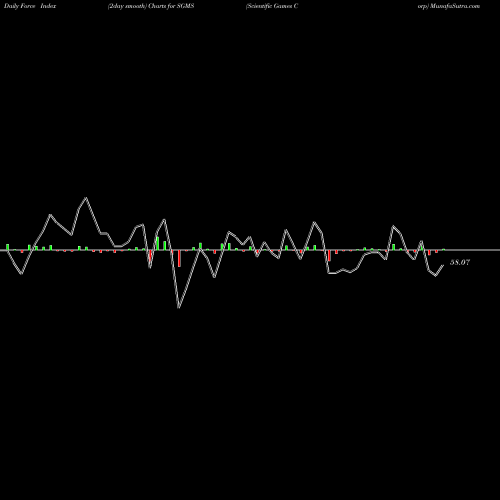This screenshot has height=500, width=500.
Task: Click the '(2day smooth) Charts for SGMS' label
Action: click(151, 6)
